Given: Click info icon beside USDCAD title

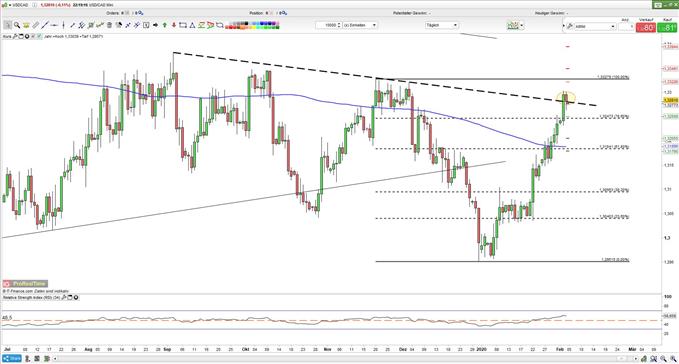Looking at the screenshot, I should click(x=34, y=5).
